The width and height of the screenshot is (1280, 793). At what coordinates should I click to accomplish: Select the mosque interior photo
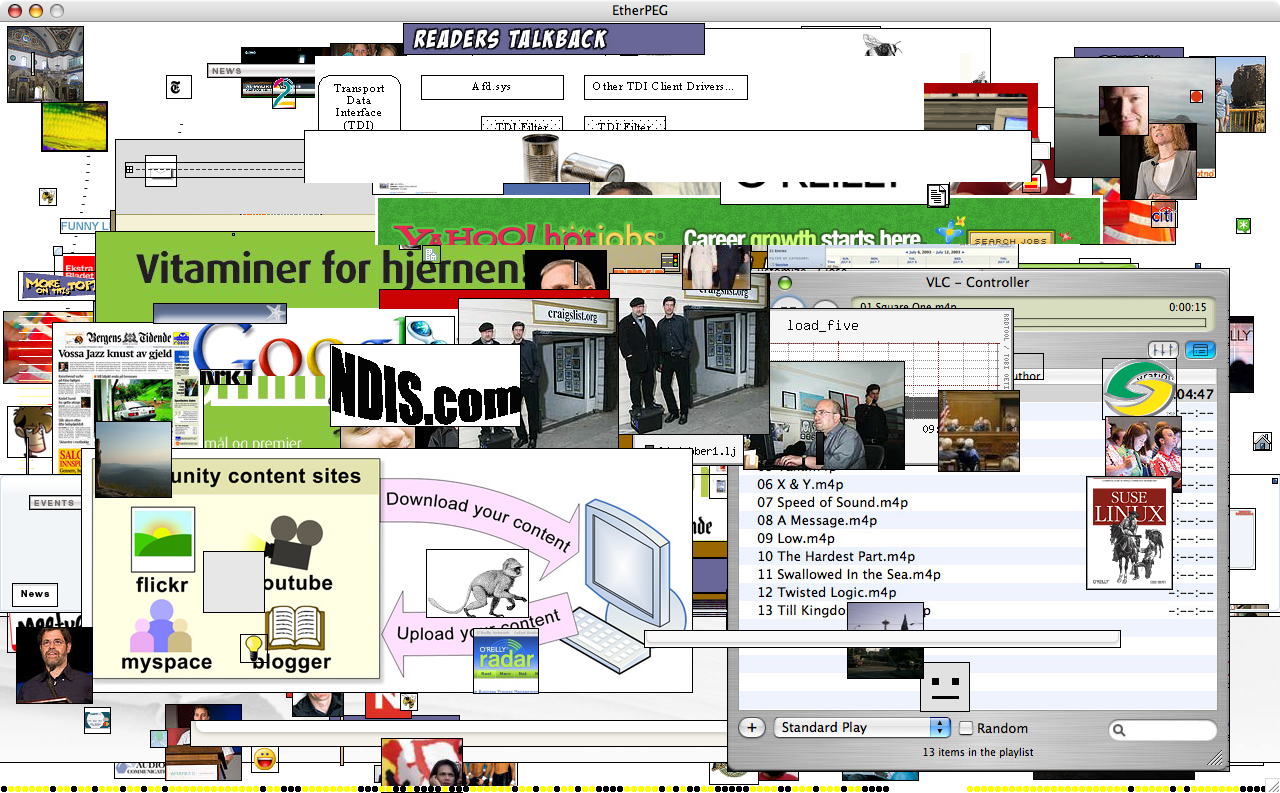point(45,64)
